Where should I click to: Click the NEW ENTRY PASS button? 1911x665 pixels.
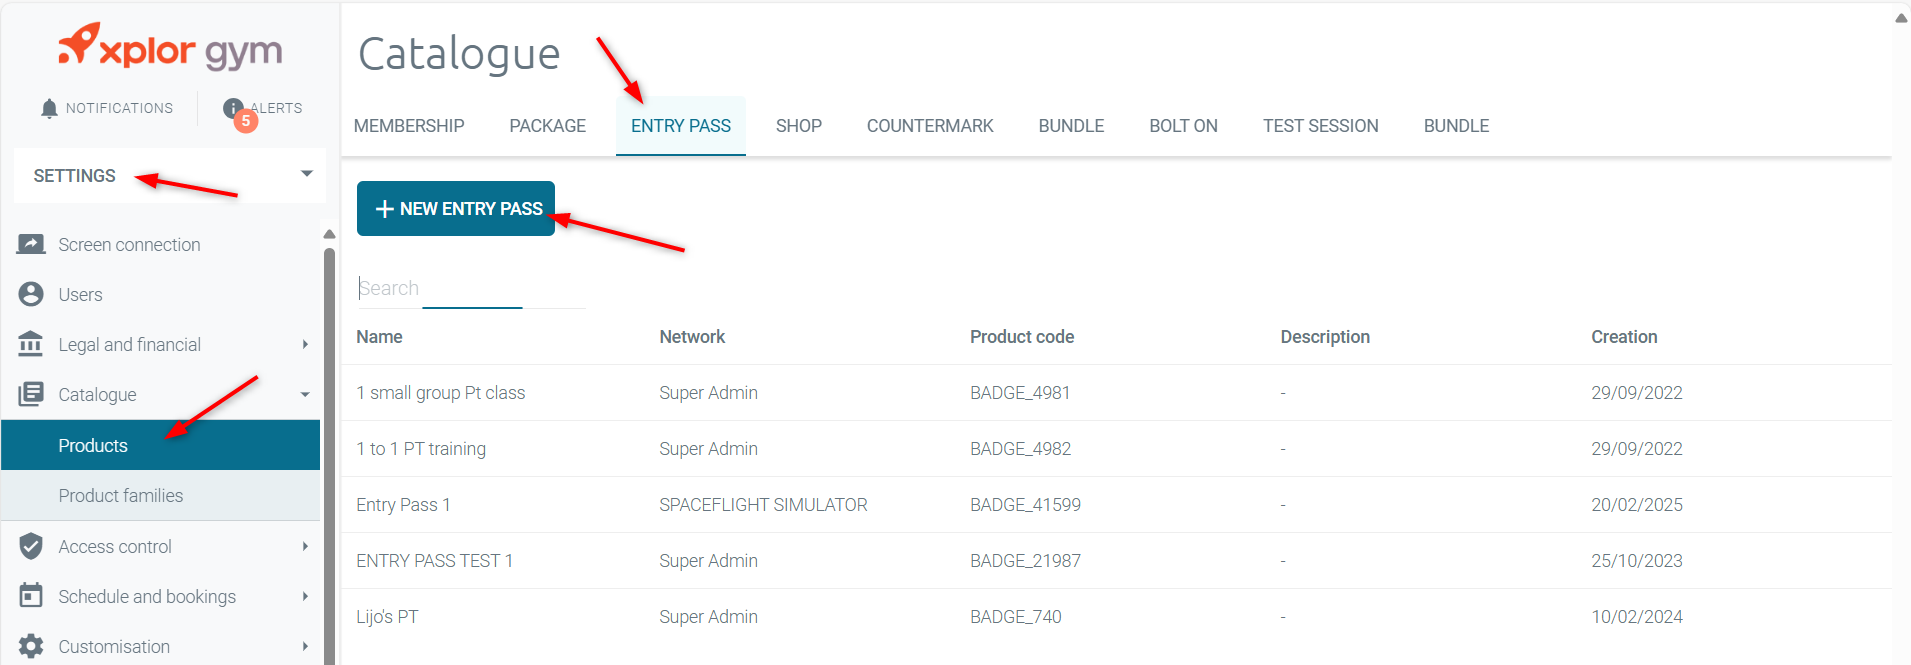pyautogui.click(x=456, y=208)
